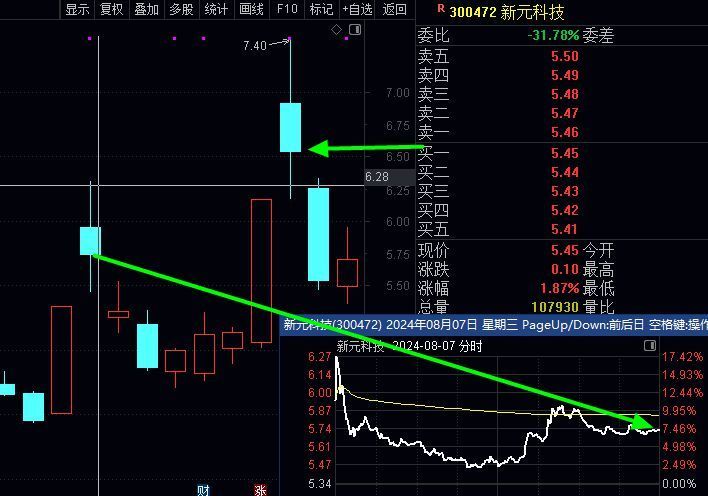Open the 复权 menu

[112, 9]
